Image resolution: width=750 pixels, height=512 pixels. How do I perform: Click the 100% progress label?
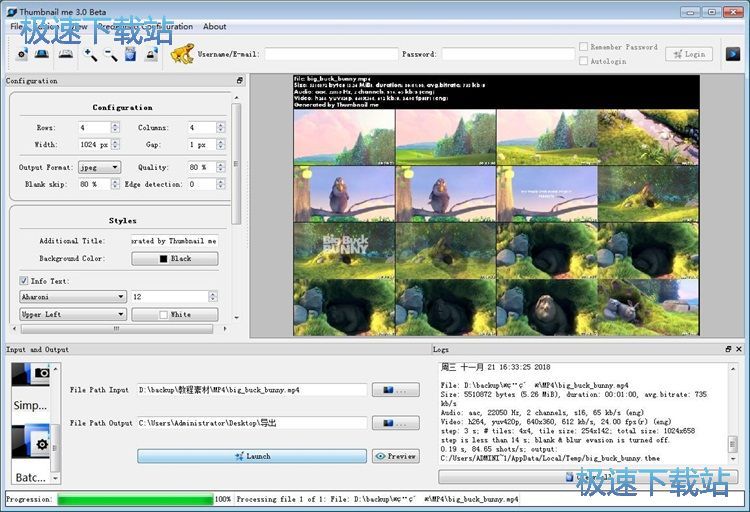click(x=222, y=499)
